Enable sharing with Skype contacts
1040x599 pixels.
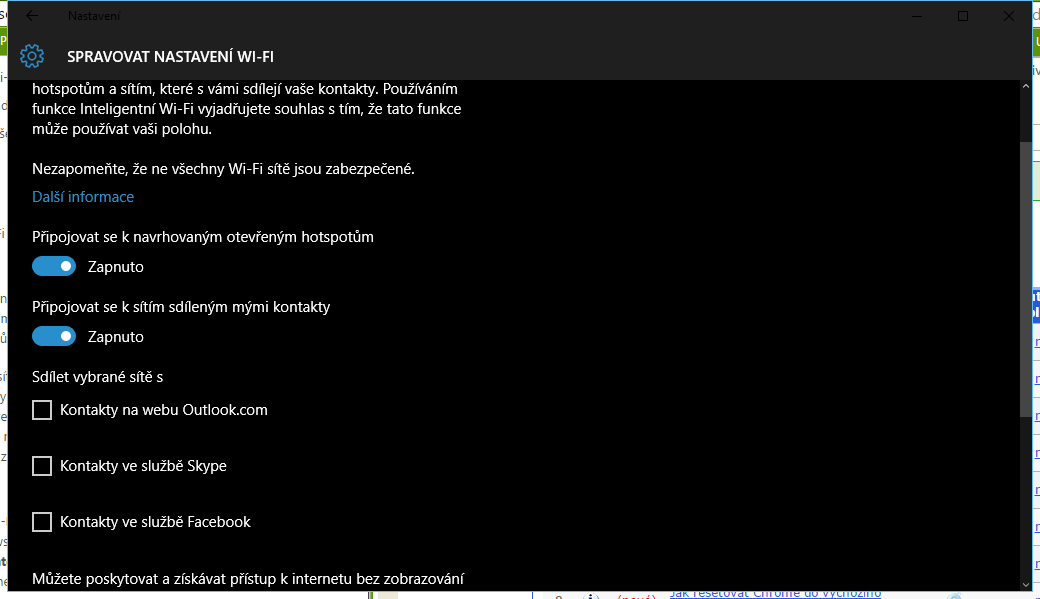(x=42, y=466)
